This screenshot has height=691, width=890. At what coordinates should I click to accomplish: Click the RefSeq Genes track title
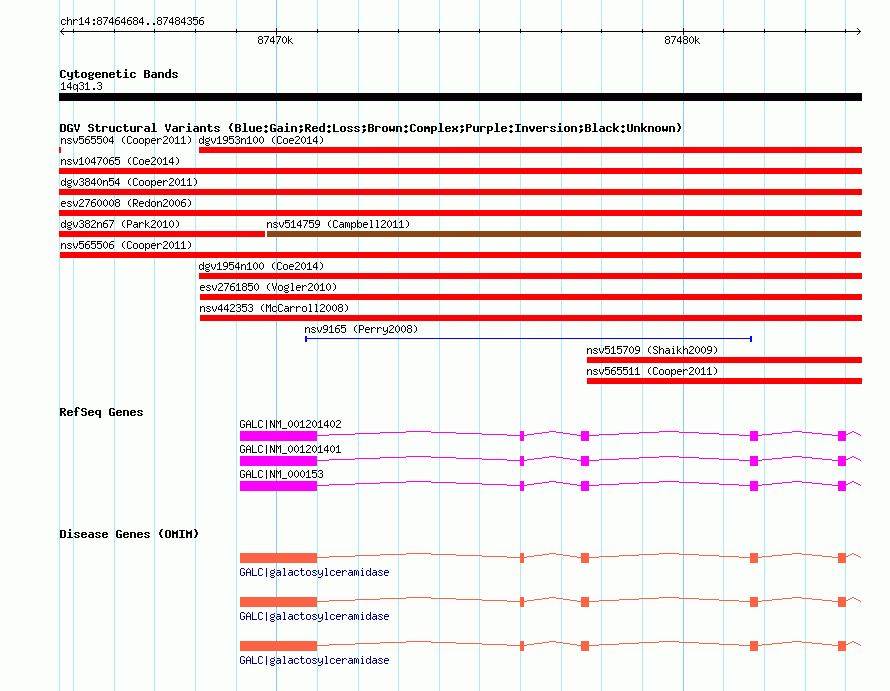[x=101, y=412]
